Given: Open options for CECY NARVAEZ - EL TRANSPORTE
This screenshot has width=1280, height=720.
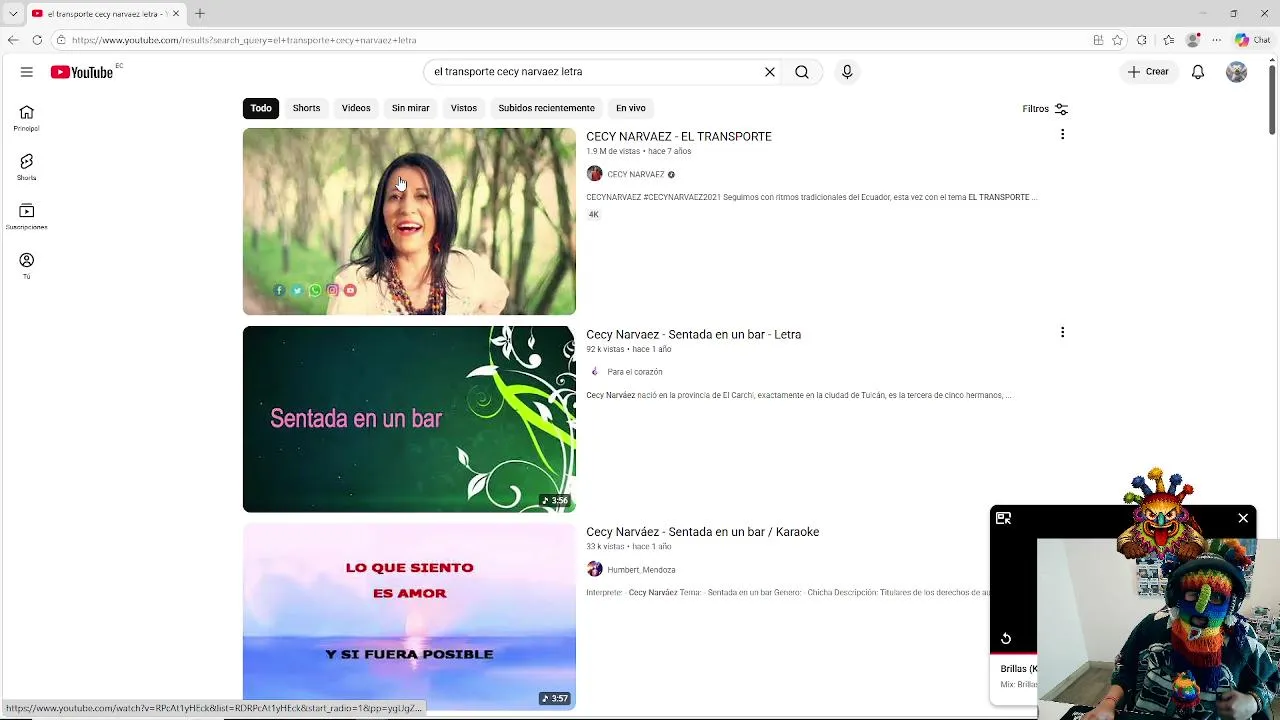Looking at the screenshot, I should click(x=1062, y=134).
